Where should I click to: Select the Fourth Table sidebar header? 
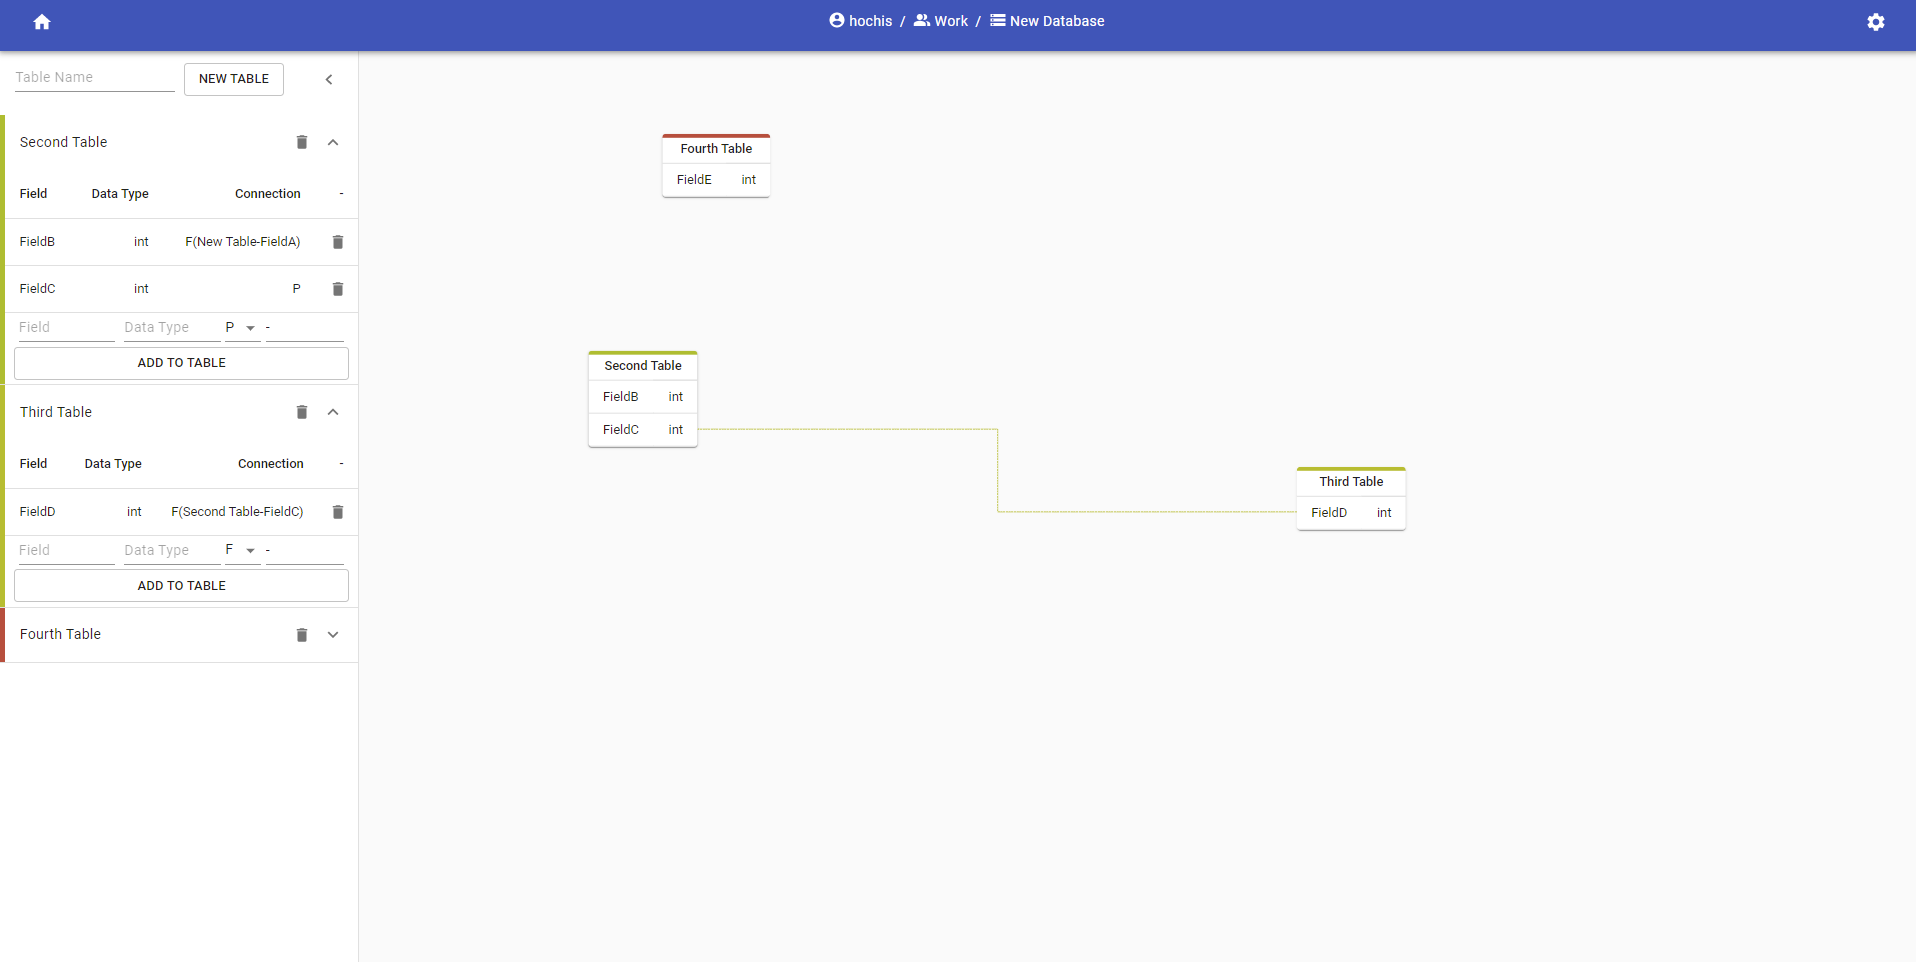point(181,635)
